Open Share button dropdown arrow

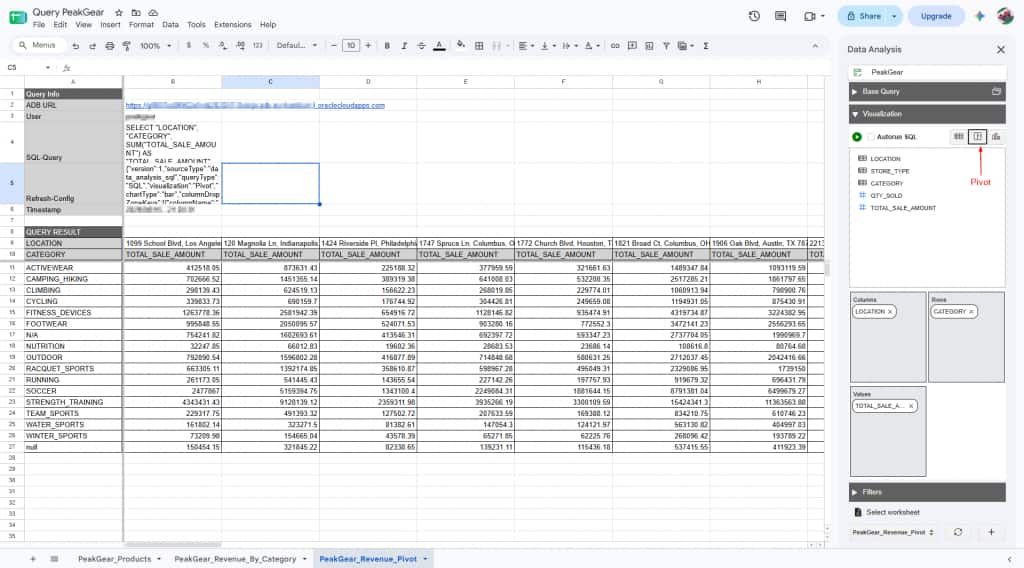click(x=894, y=16)
